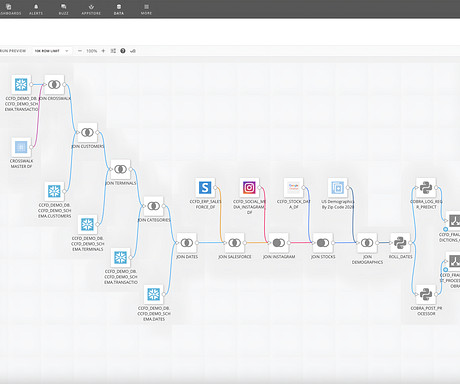Image resolution: width=460 pixels, height=384 pixels.
Task: Select the Join Crosswalk tile
Action: point(54,84)
